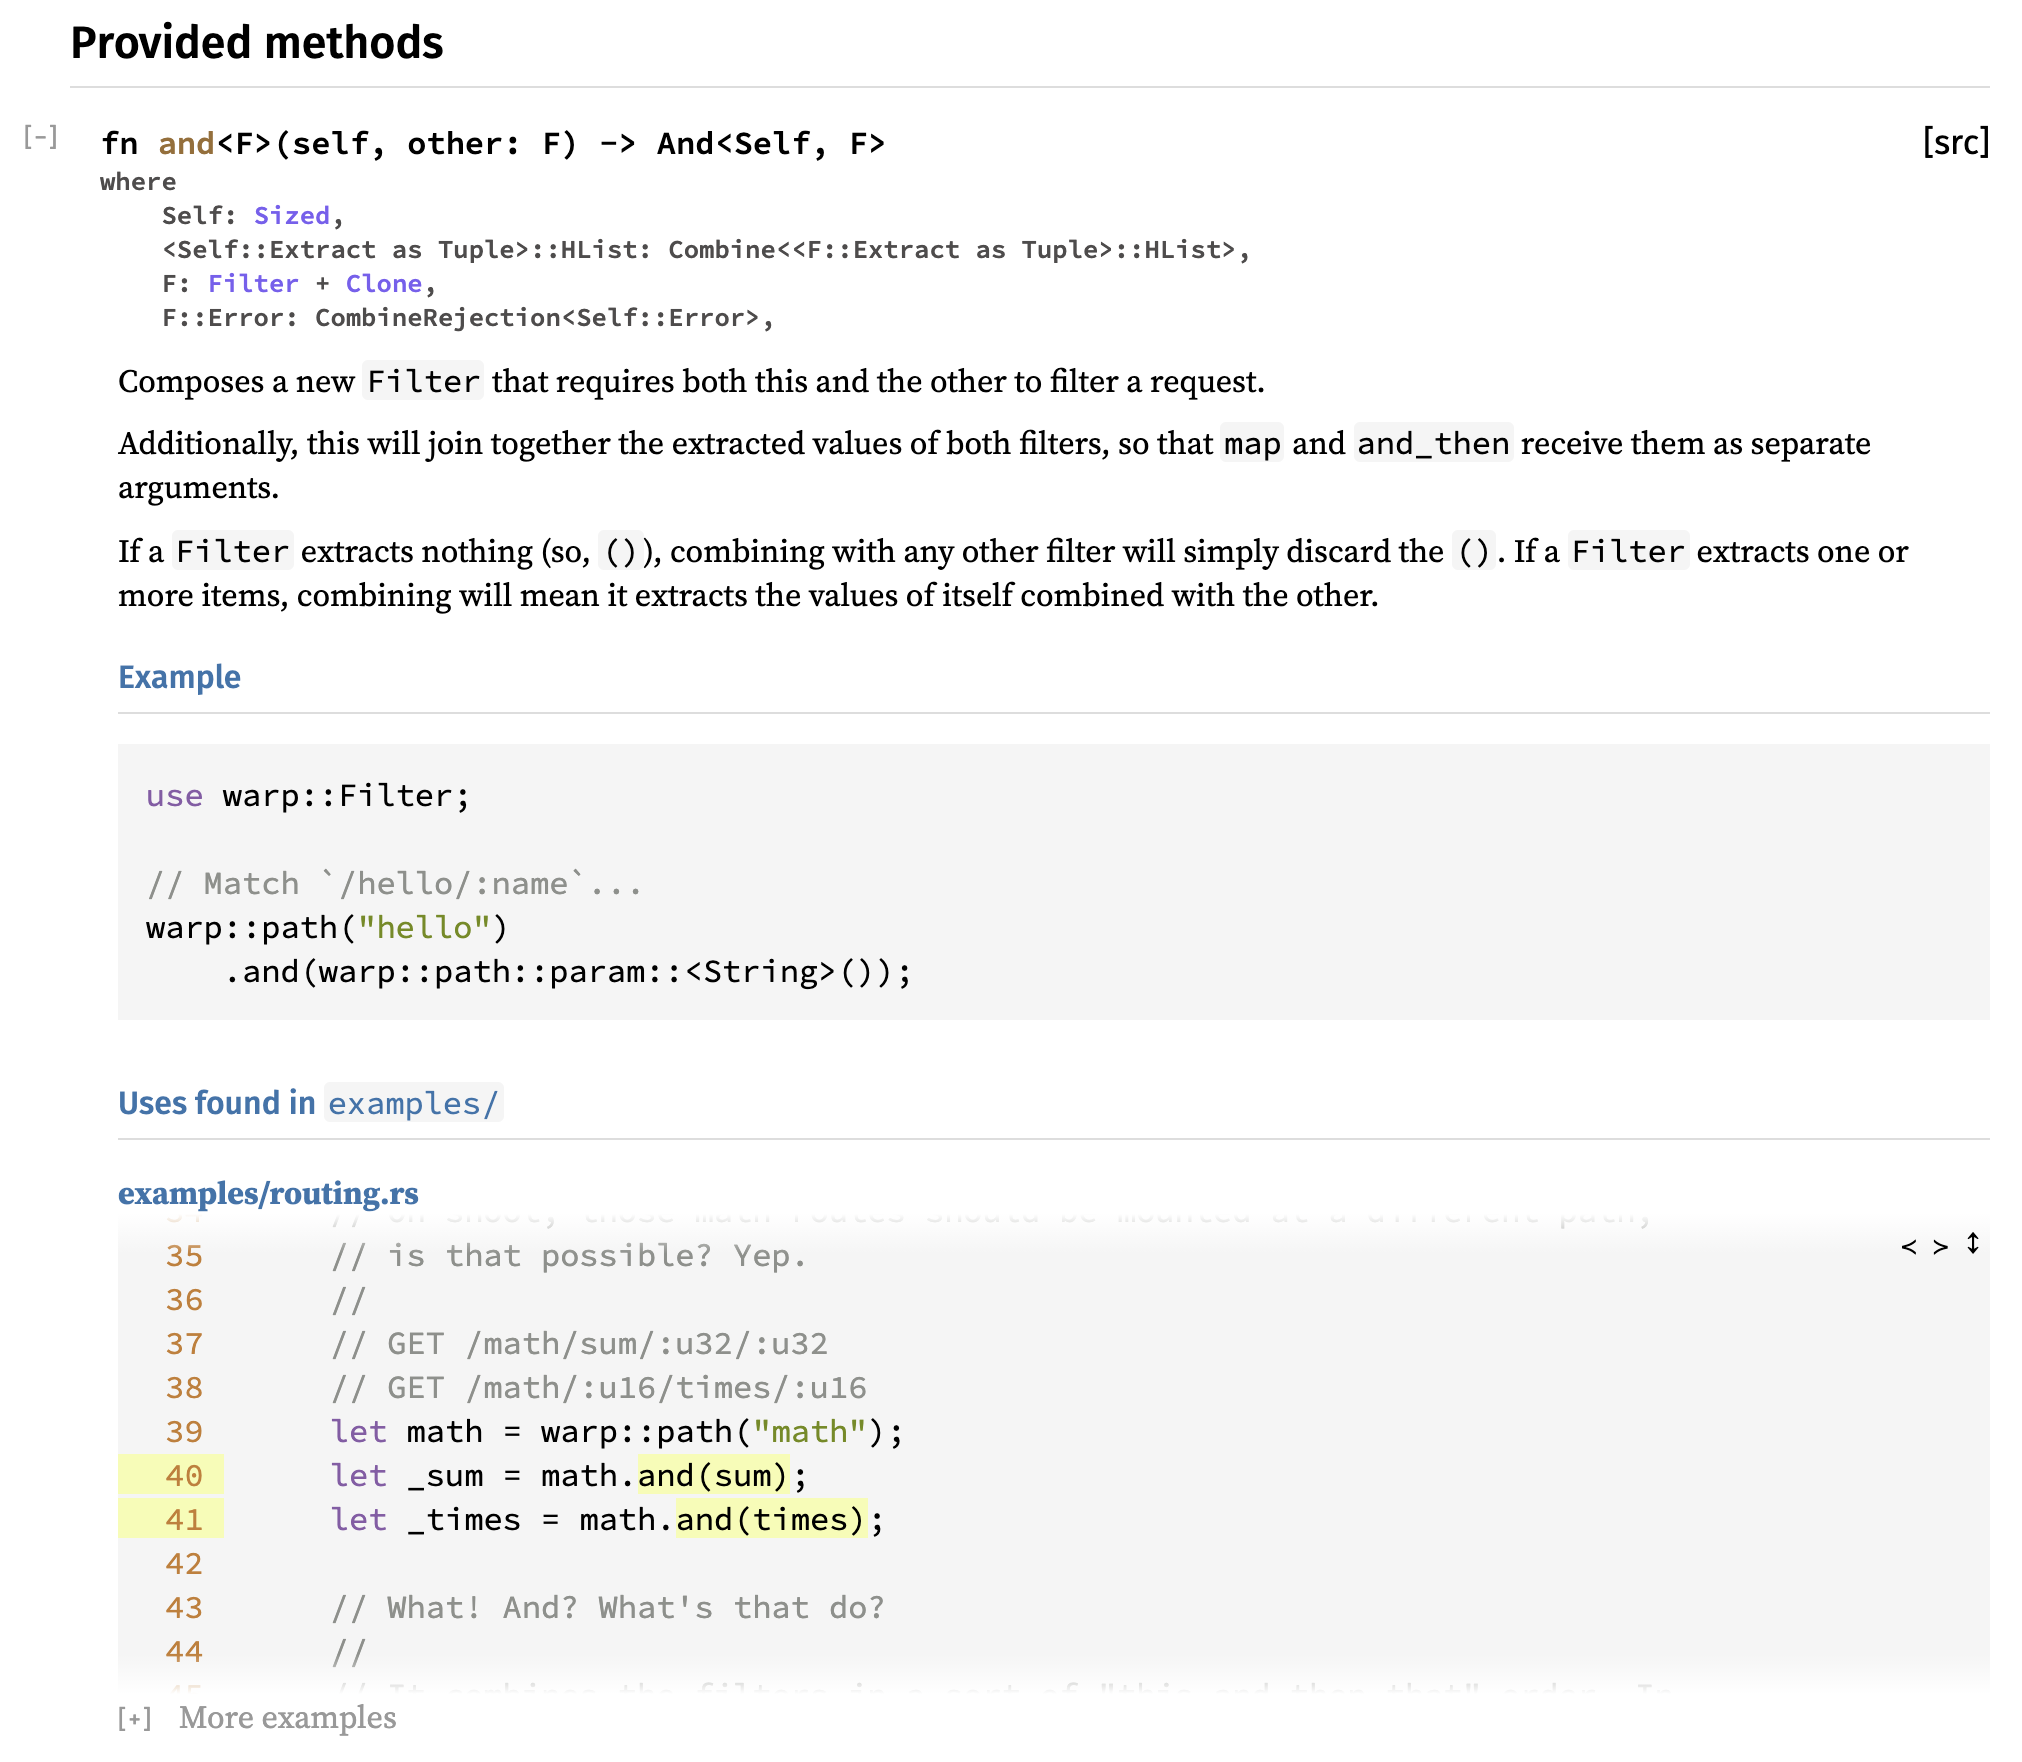Viewport: 2022px width, 1762px height.
Task: Click the '// GET /math/sum/:u32/:u32' comment
Action: pos(580,1344)
